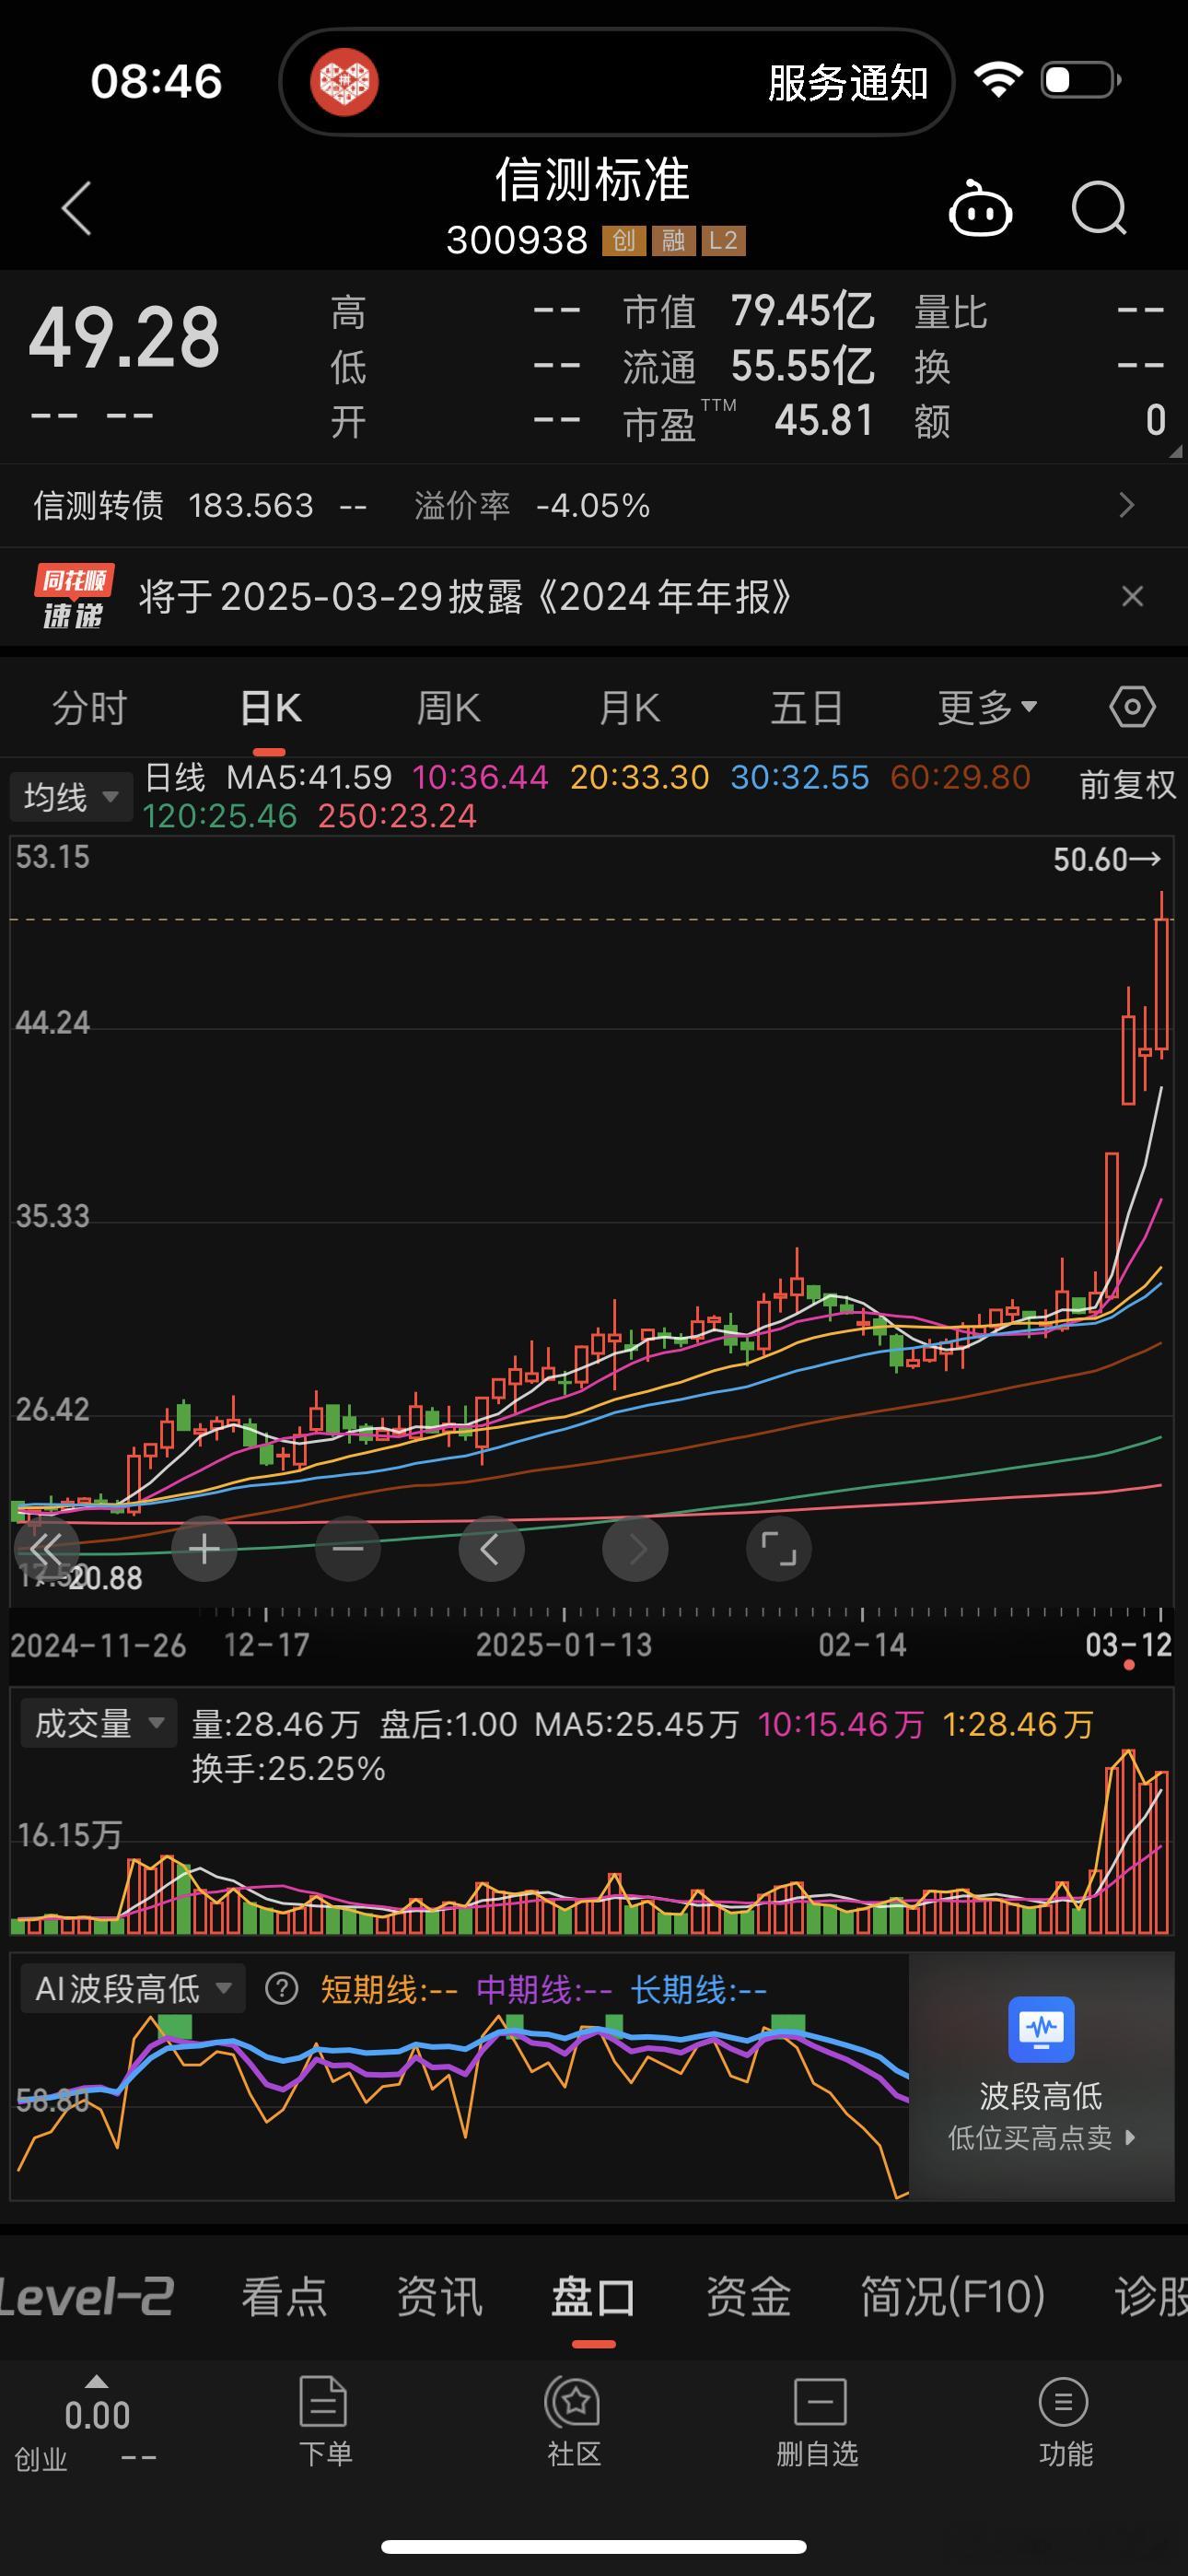This screenshot has width=1188, height=2576.
Task: Tap the 融 margin tag badge
Action: tap(673, 240)
